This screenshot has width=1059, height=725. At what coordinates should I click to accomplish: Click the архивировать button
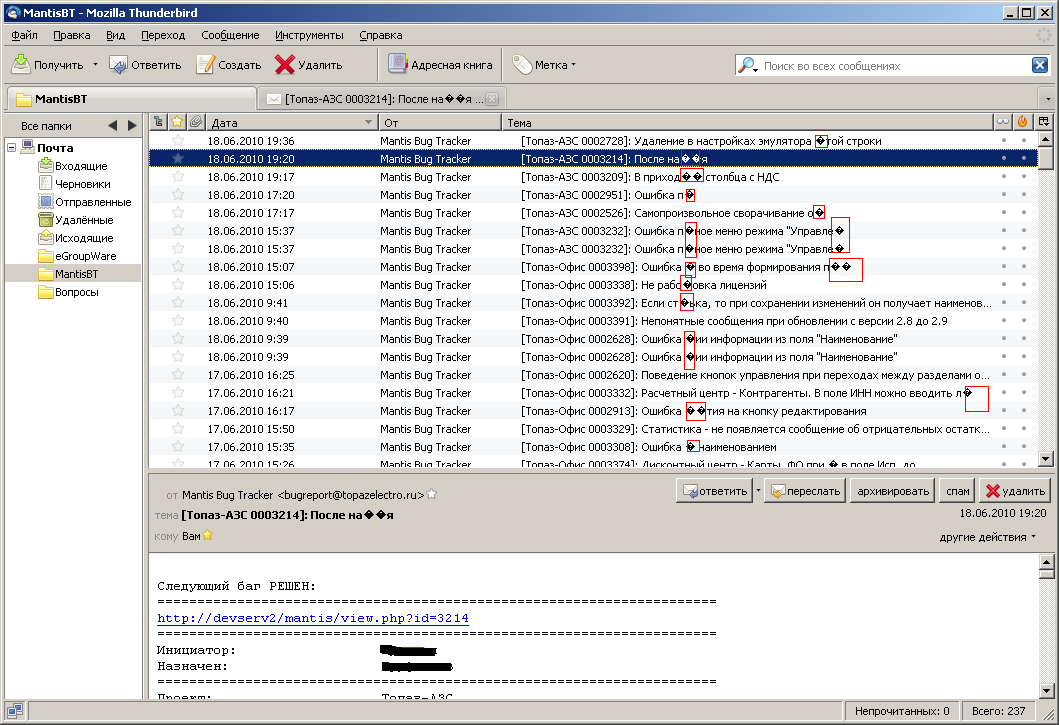(x=893, y=491)
